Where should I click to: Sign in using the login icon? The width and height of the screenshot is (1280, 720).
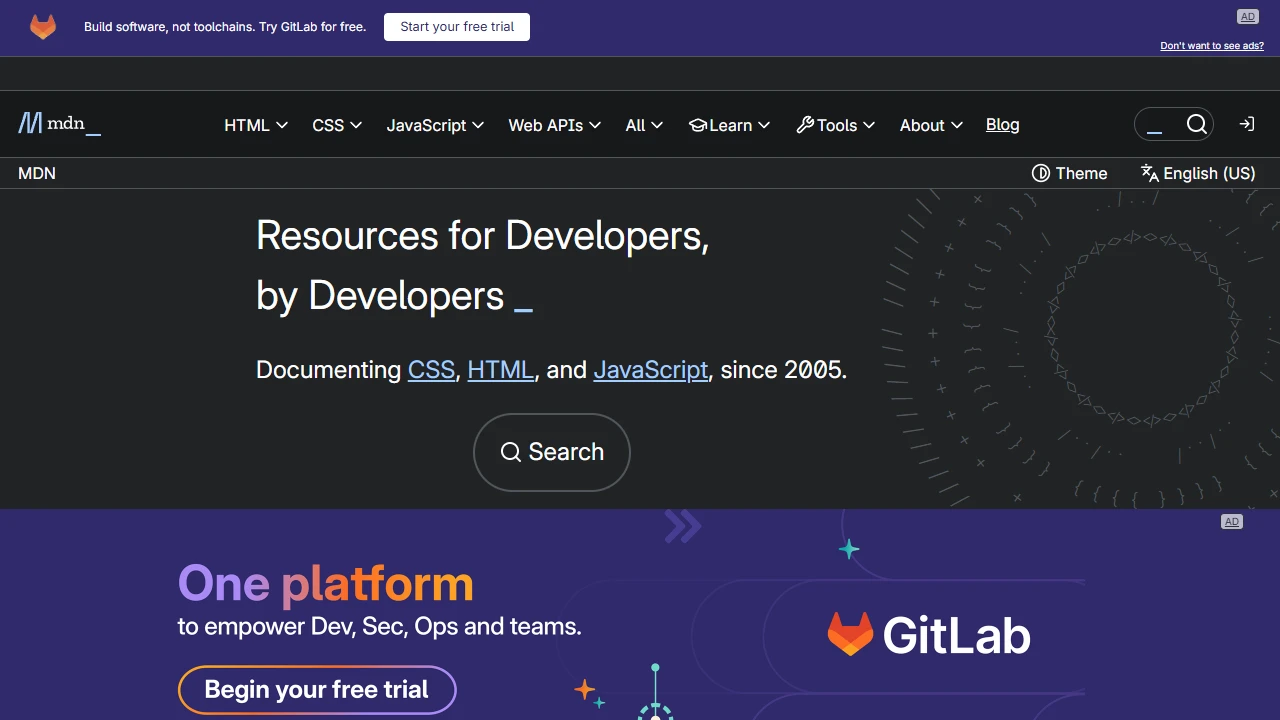(1246, 123)
